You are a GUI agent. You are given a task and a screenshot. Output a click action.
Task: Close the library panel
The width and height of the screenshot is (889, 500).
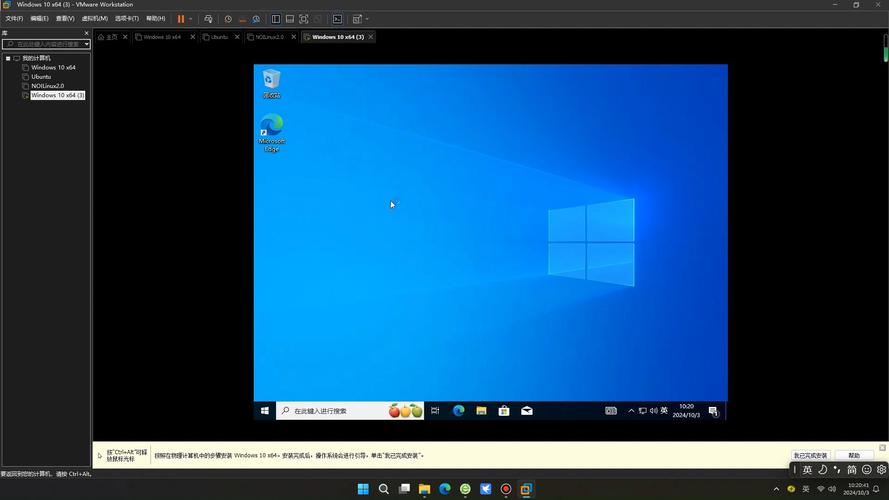click(87, 33)
